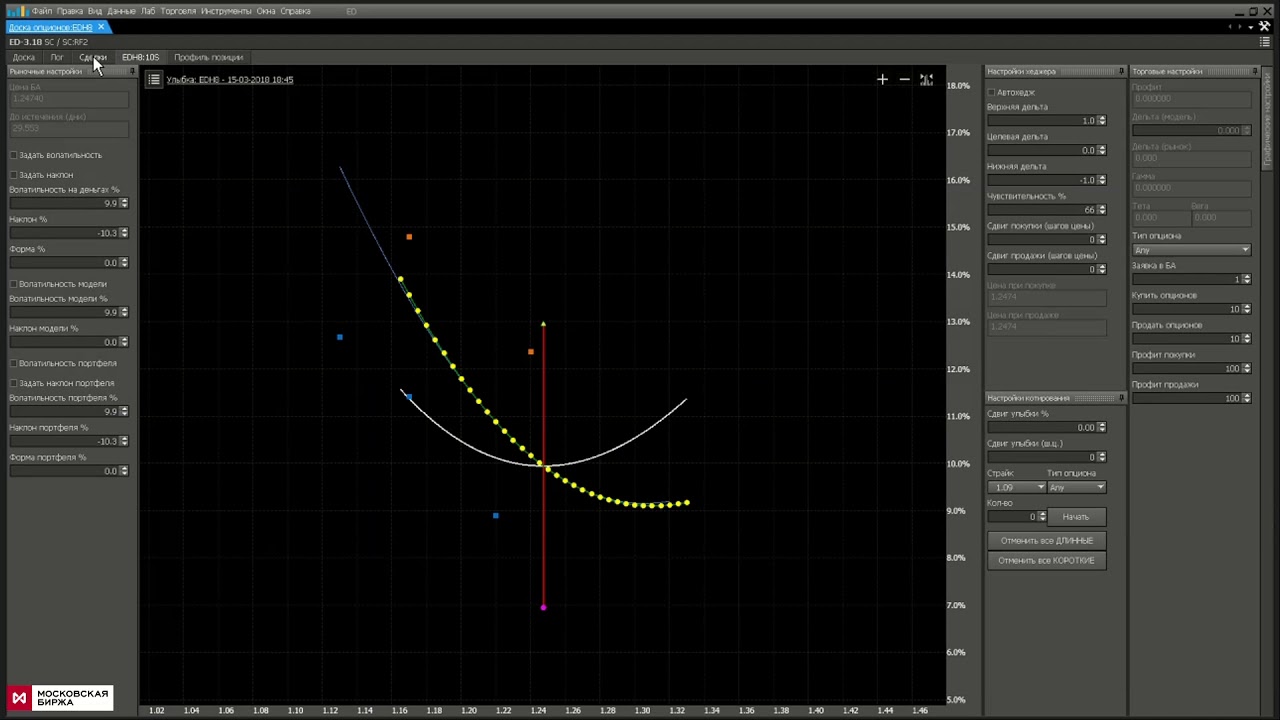This screenshot has height=720, width=1280.
Task: Switch to the Доска tab
Action: pyautogui.click(x=23, y=57)
